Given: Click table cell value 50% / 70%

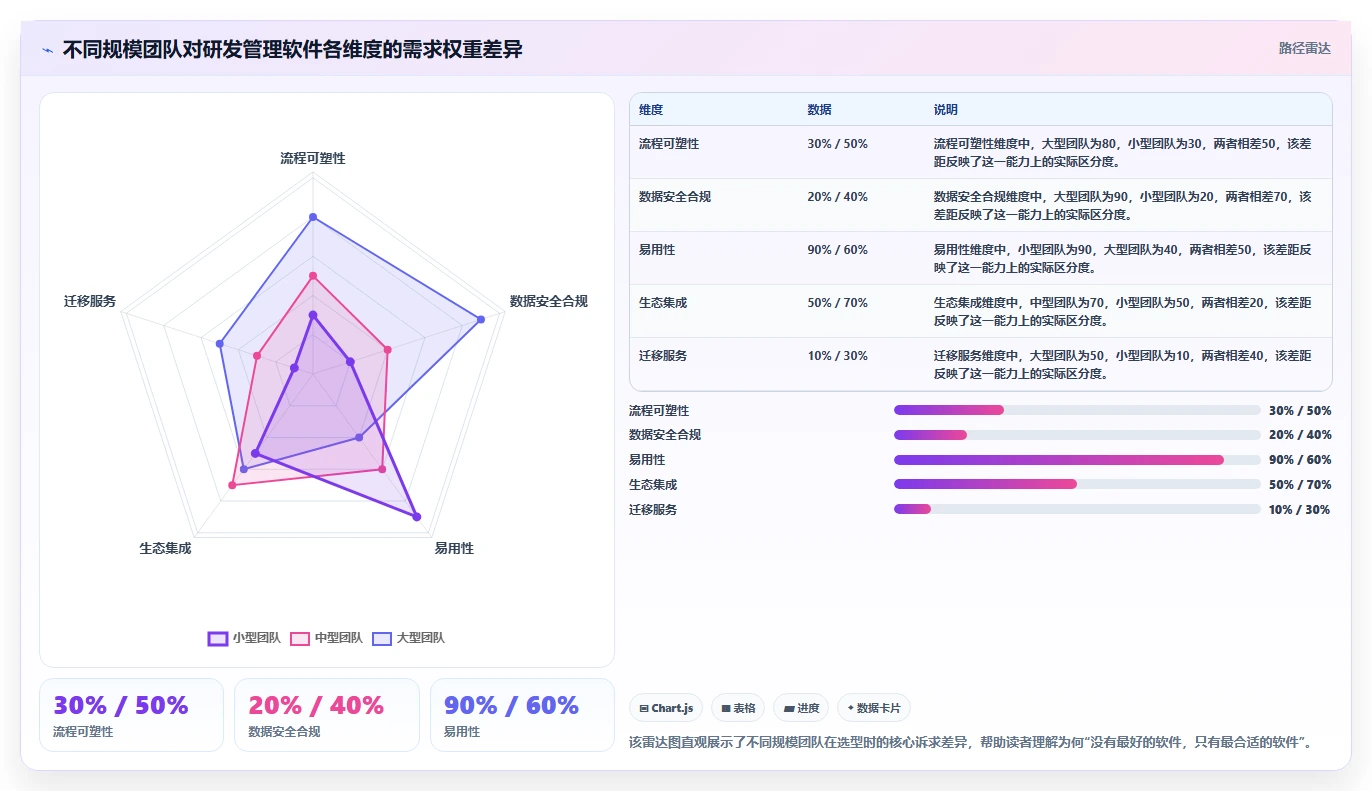Looking at the screenshot, I should [x=837, y=303].
